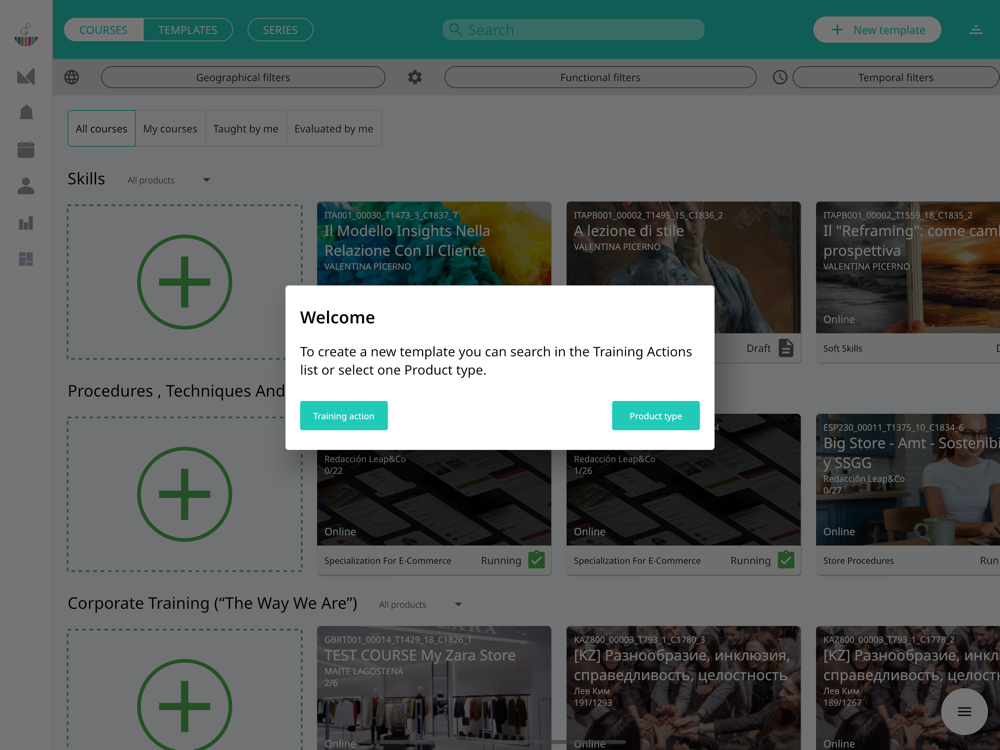Open the calendar icon in the sidebar
The image size is (1000, 750).
click(x=26, y=149)
